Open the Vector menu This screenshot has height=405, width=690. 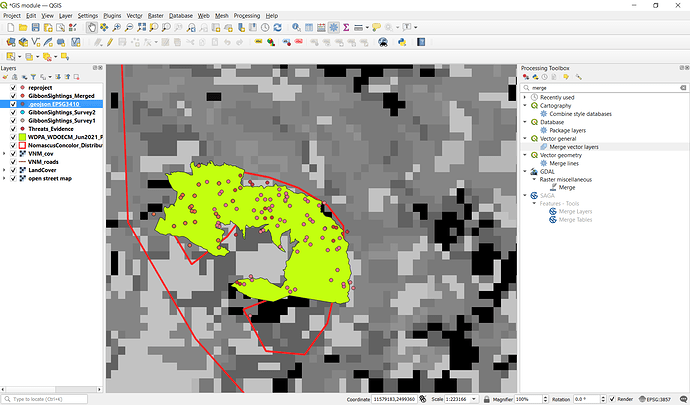[134, 16]
